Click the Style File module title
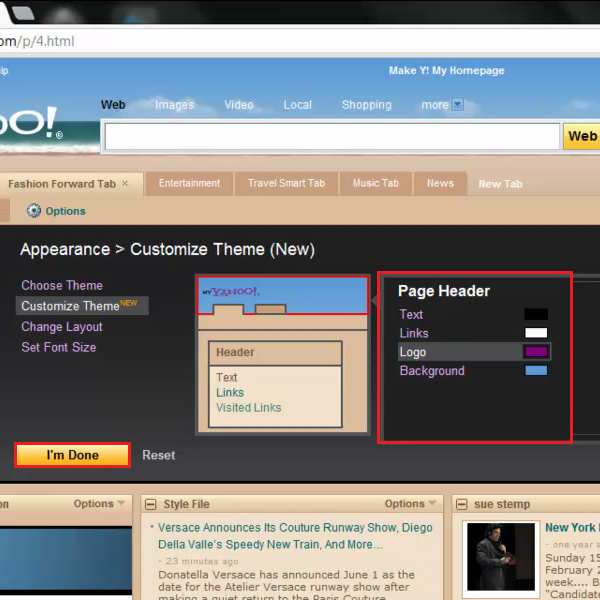 coord(186,504)
